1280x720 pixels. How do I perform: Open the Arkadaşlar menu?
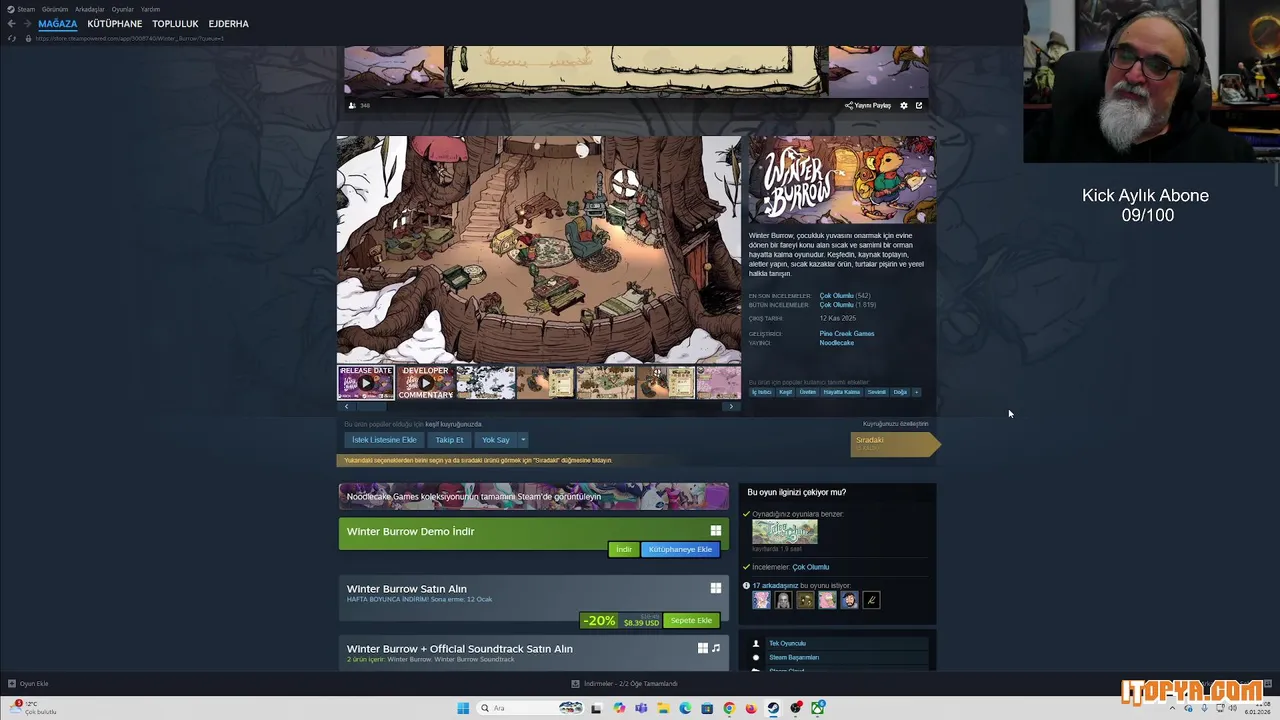(x=90, y=9)
